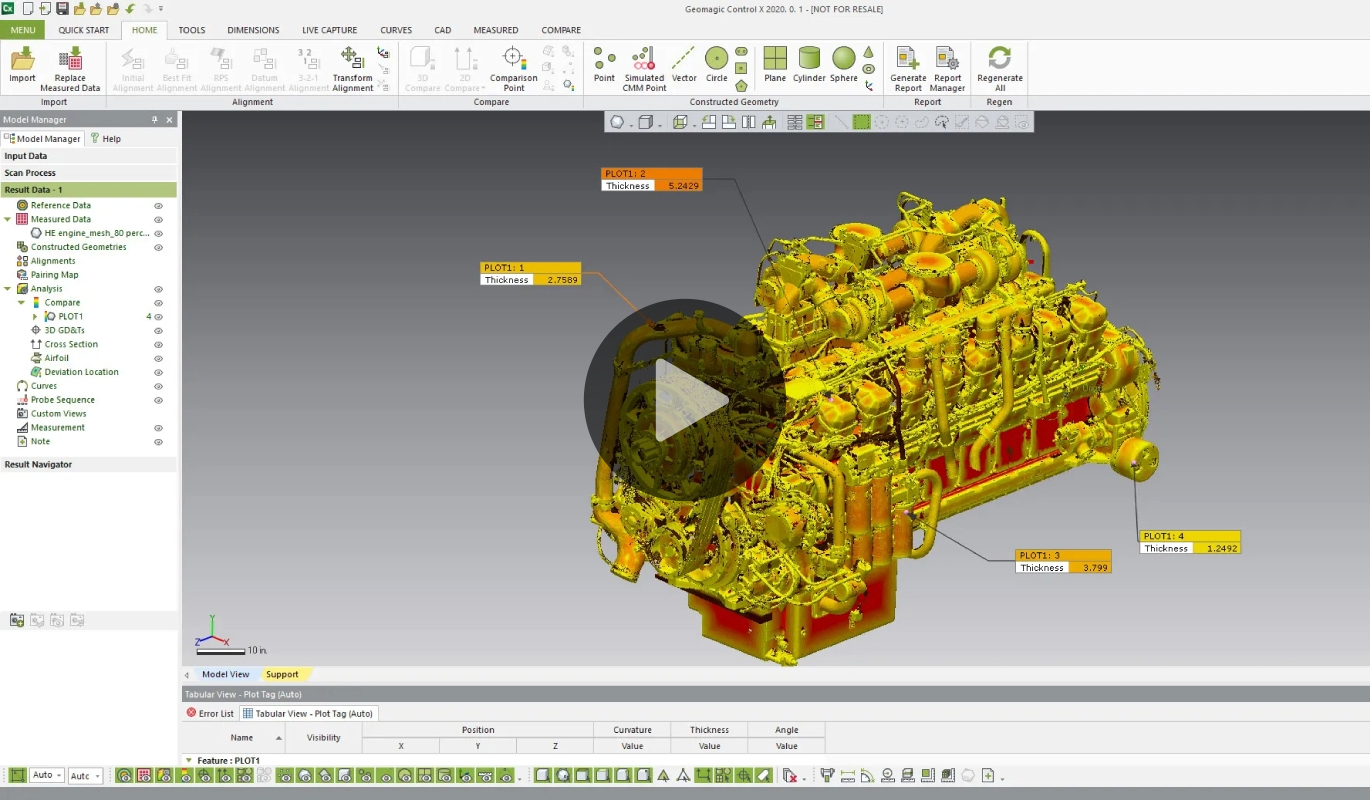Select the Pairing Map tree item

click(x=54, y=275)
